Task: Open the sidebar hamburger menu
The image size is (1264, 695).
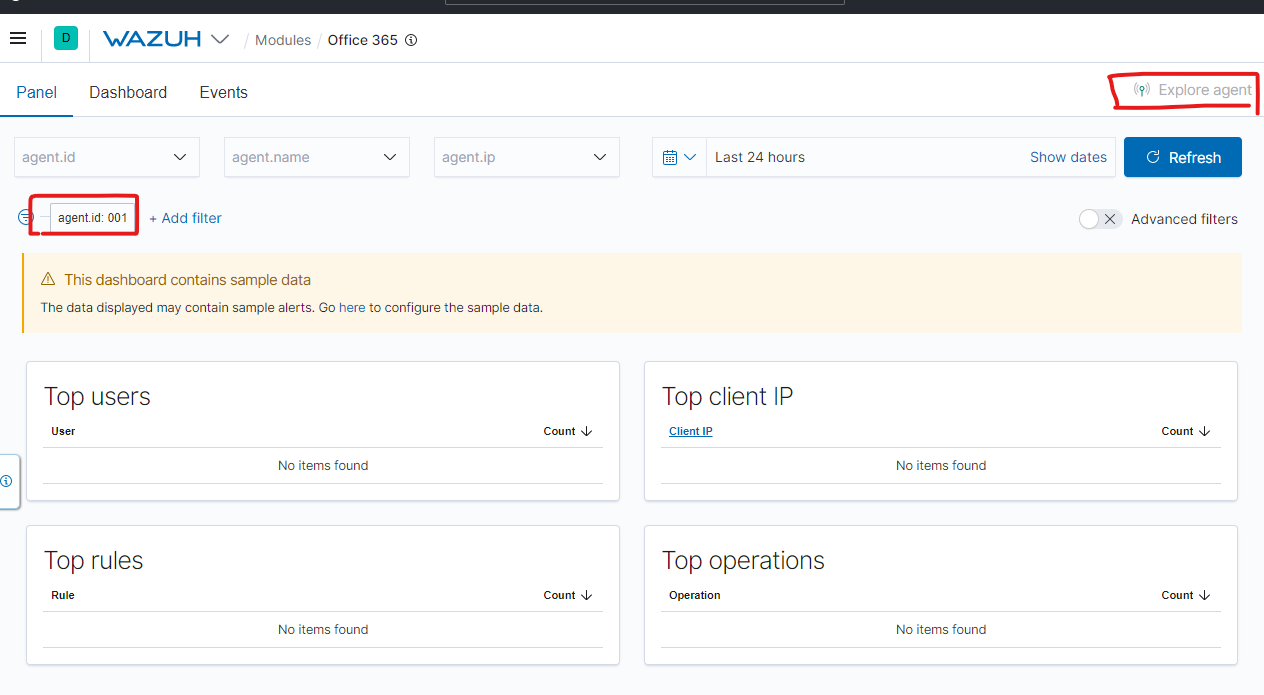Action: tap(18, 38)
